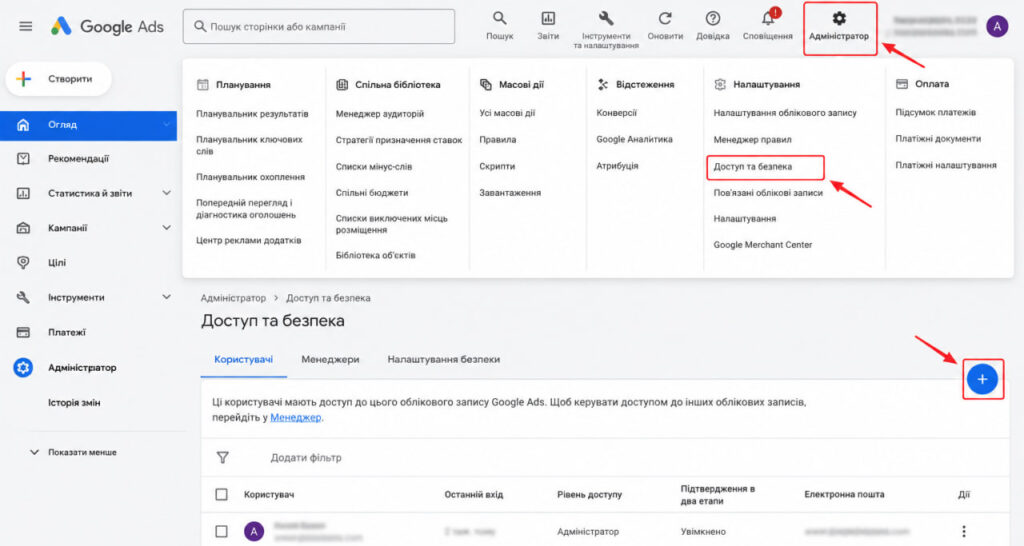
Task: Tick the checkbox for the administrator user row
Action: pyautogui.click(x=221, y=531)
